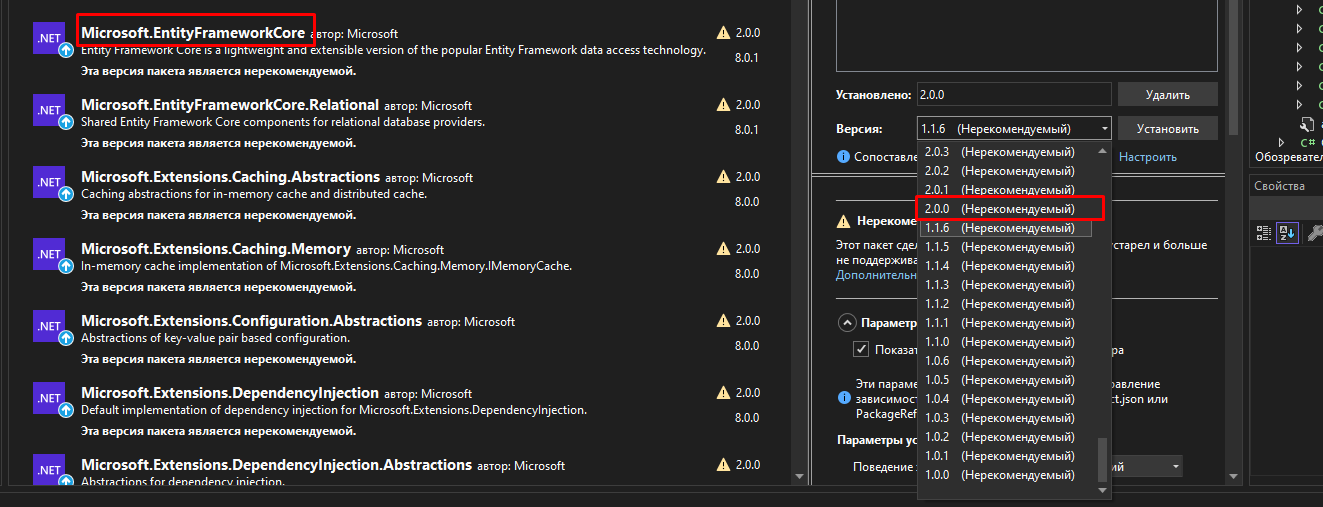1323x507 pixels.
Task: Click the wrench file icon in Solution Explorer
Action: click(1306, 125)
